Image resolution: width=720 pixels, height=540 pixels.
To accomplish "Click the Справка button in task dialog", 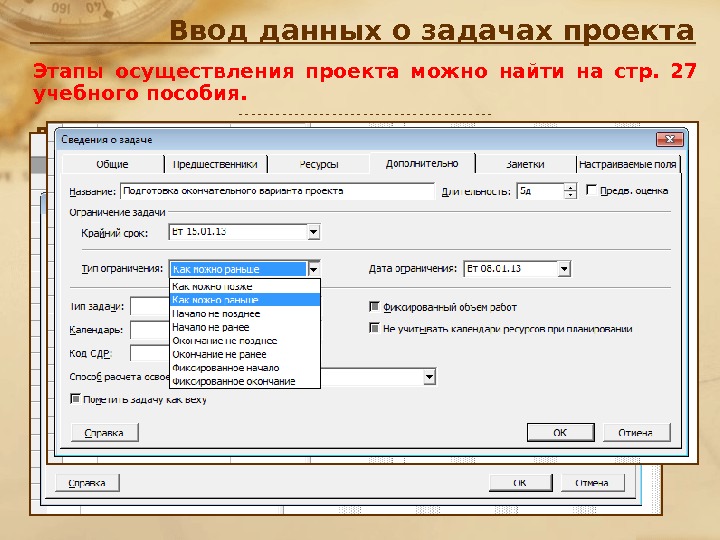I will pos(105,433).
